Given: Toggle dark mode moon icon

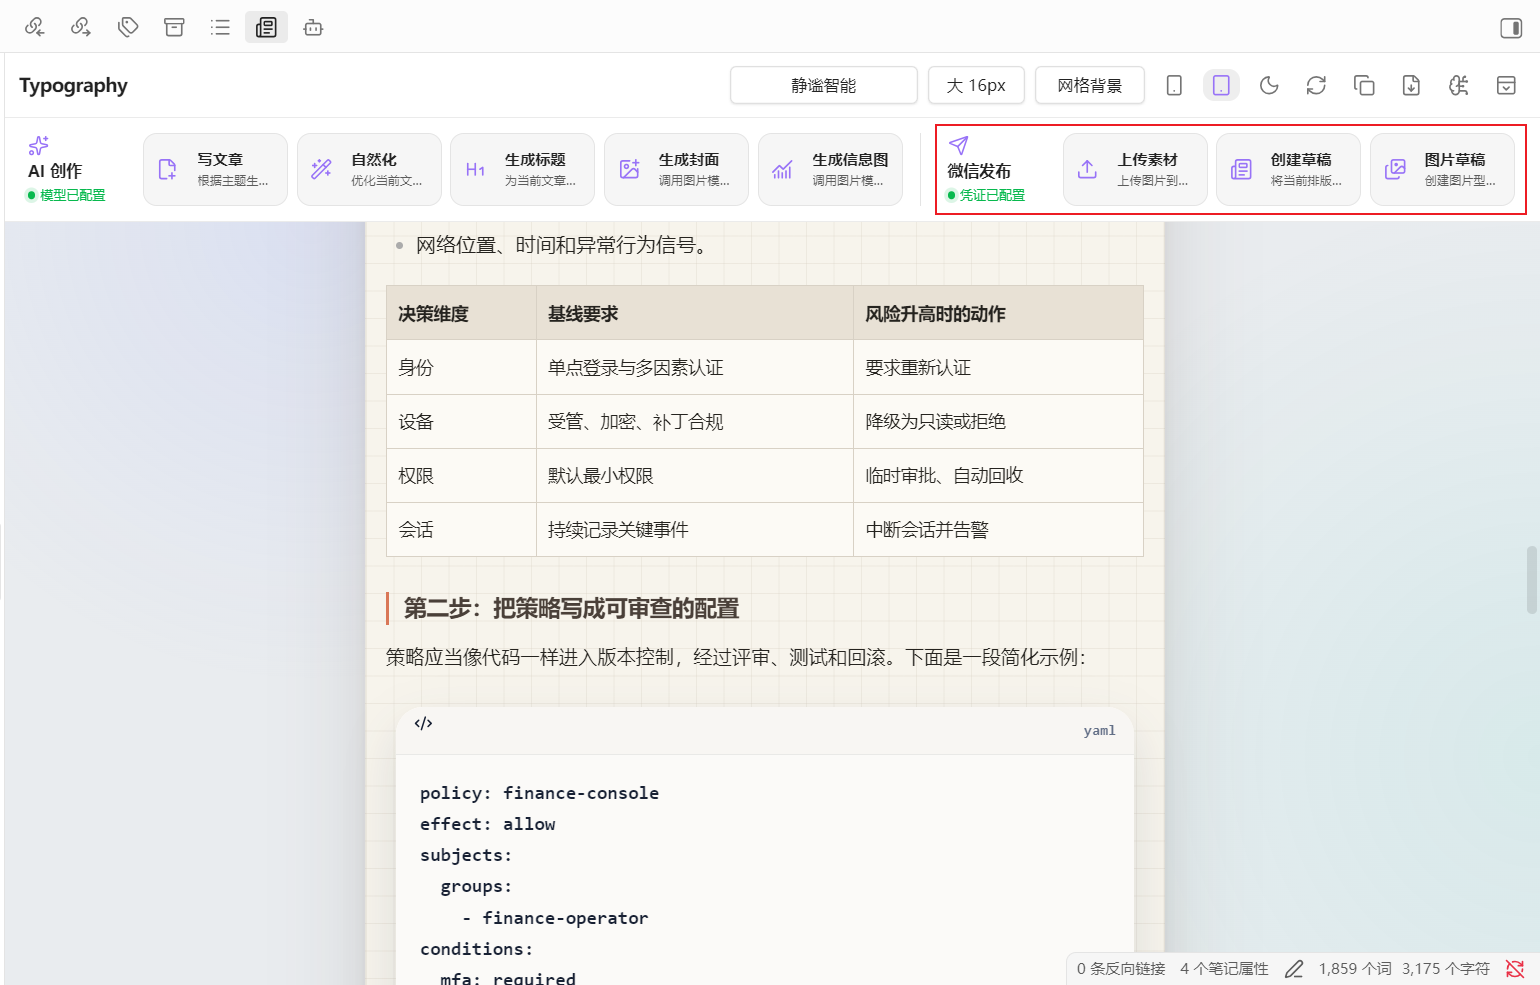Looking at the screenshot, I should 1269,85.
